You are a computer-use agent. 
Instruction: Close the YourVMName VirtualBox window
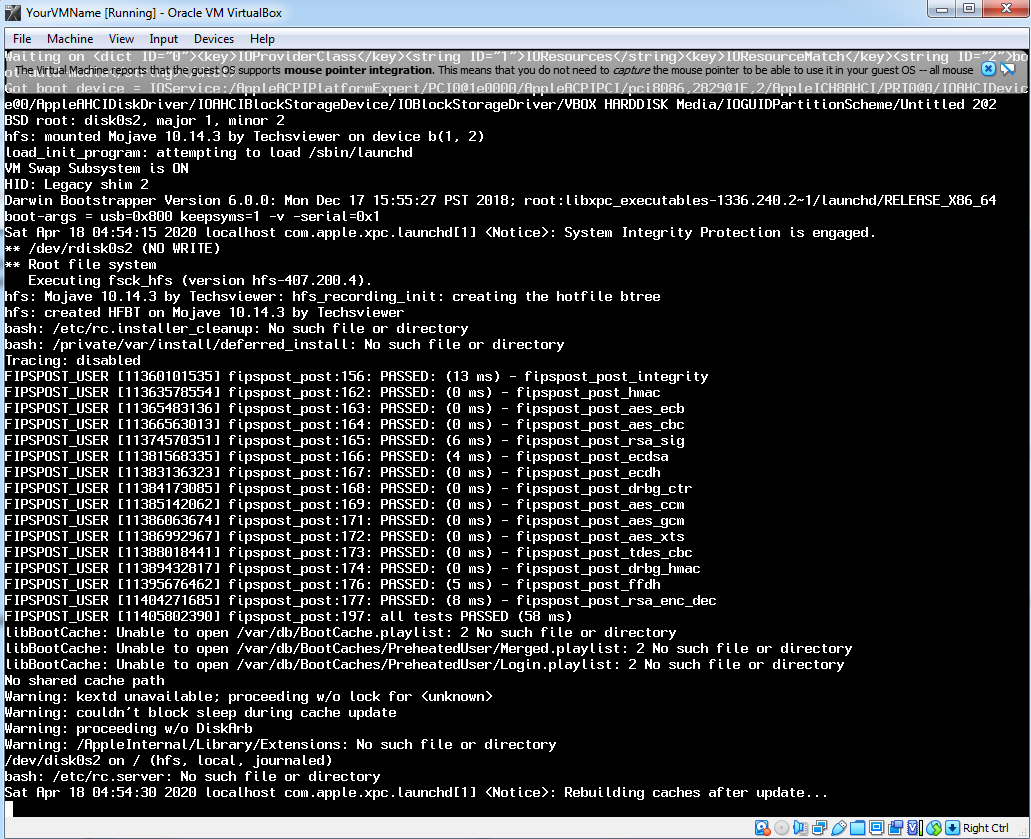pos(1005,9)
